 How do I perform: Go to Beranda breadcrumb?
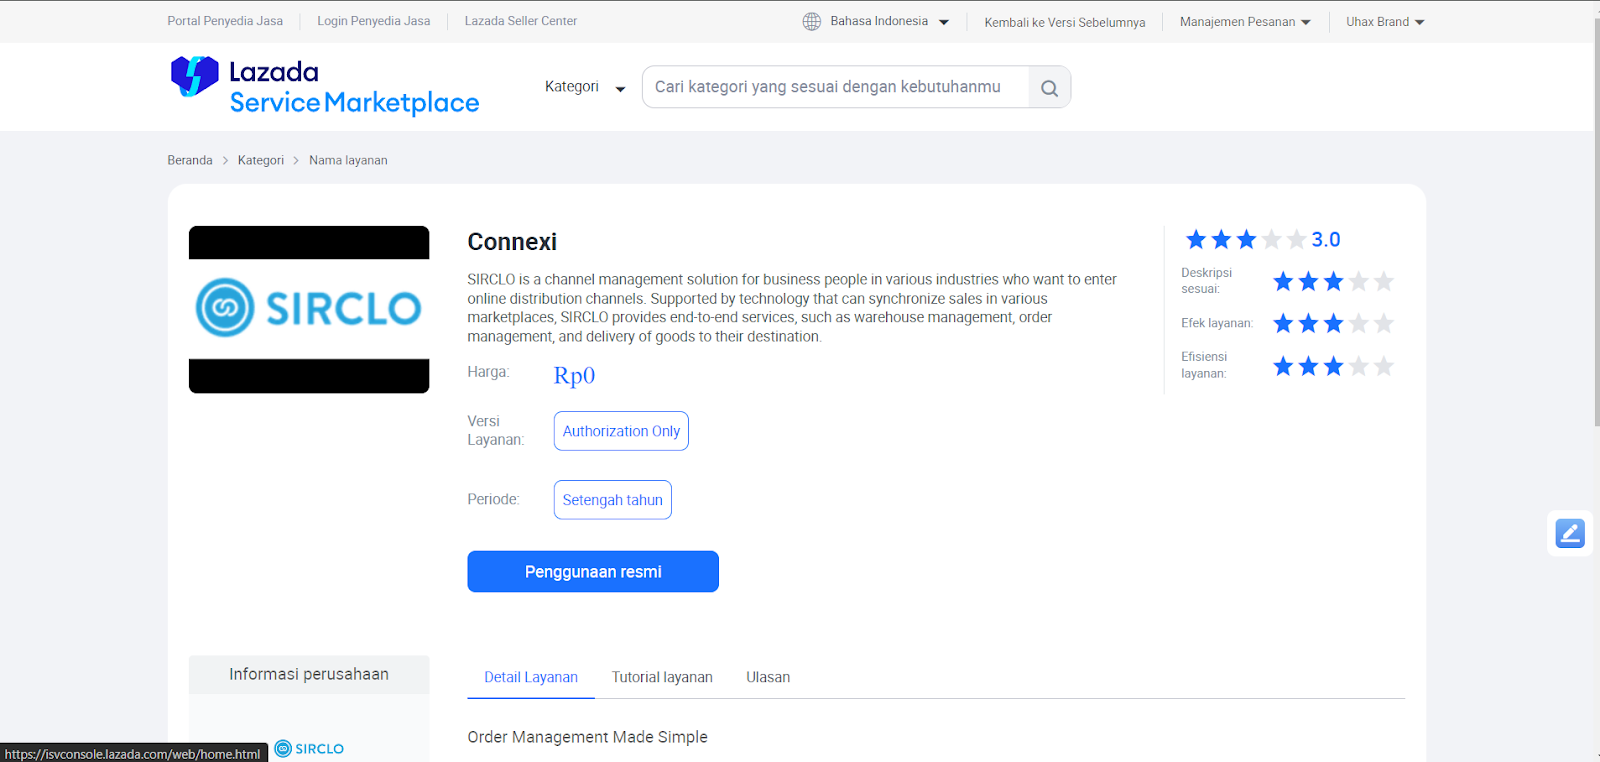pos(190,160)
